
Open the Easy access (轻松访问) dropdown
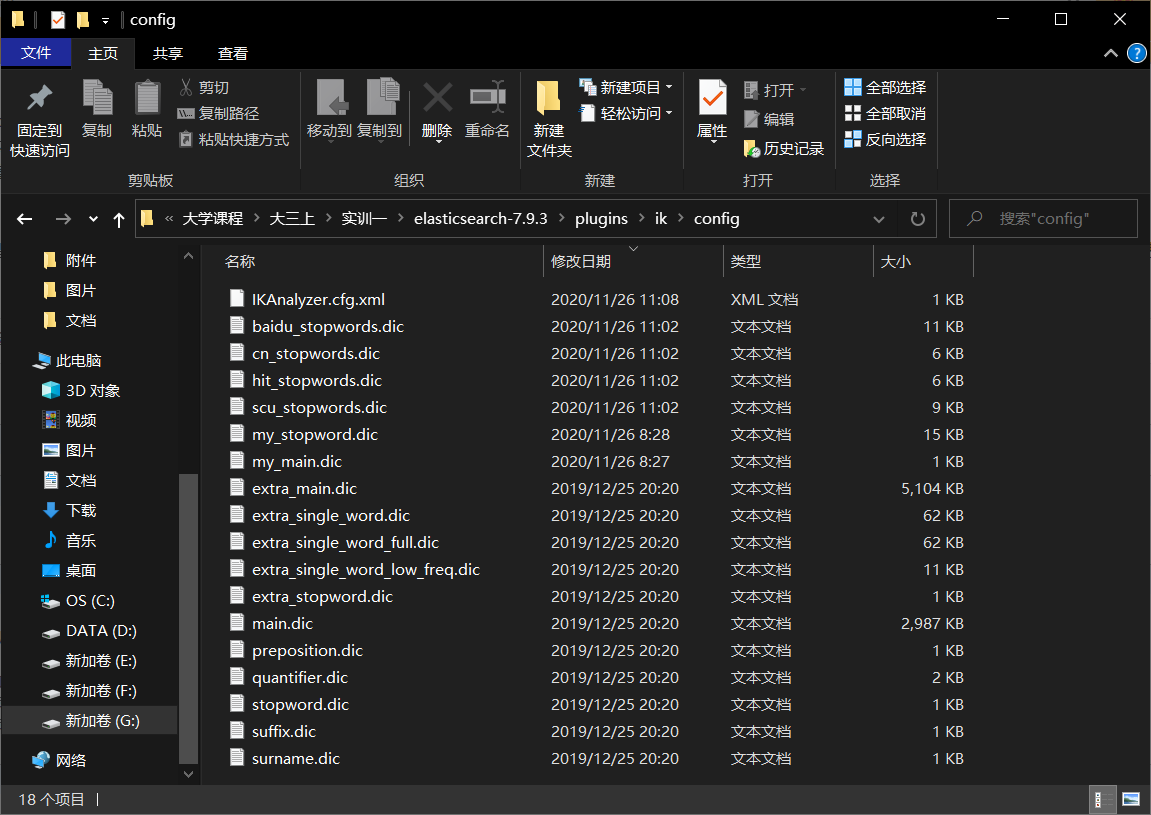626,113
